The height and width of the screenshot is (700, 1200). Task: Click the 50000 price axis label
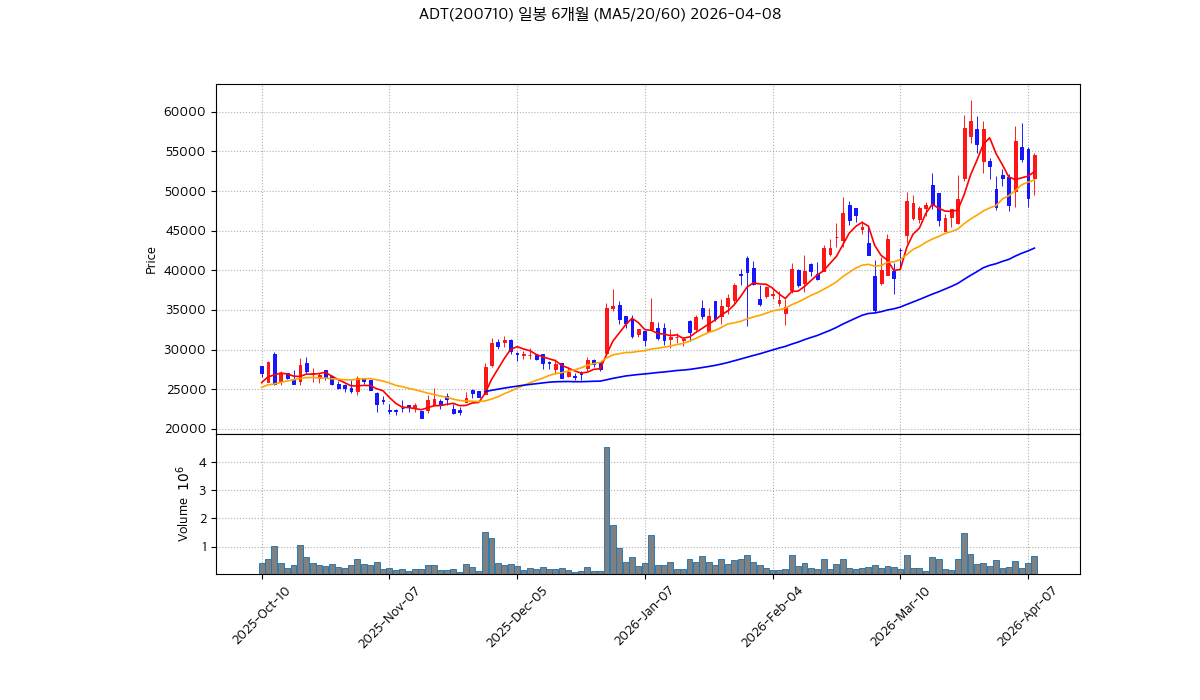(185, 191)
